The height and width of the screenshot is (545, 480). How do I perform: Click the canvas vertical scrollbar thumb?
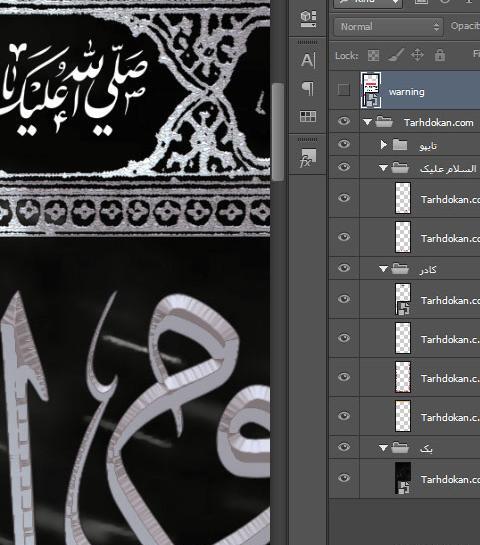[x=277, y=132]
